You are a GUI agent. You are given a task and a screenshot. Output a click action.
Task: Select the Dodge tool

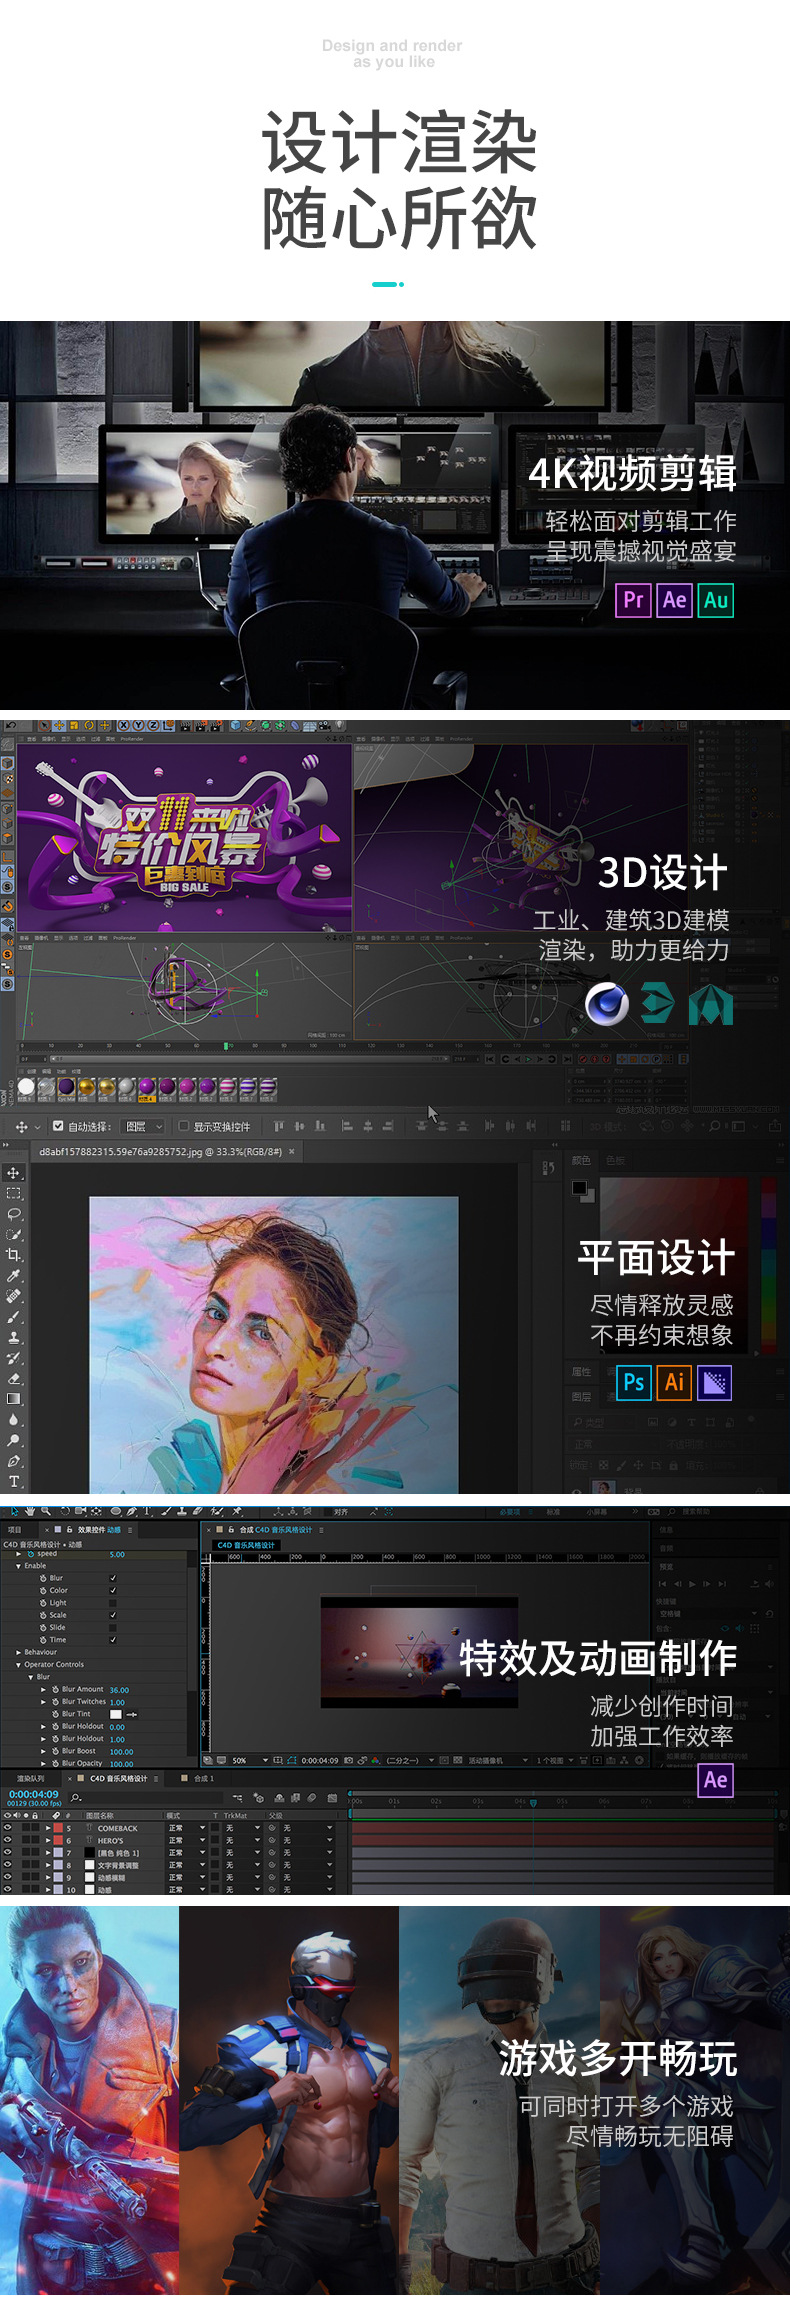[x=14, y=1440]
